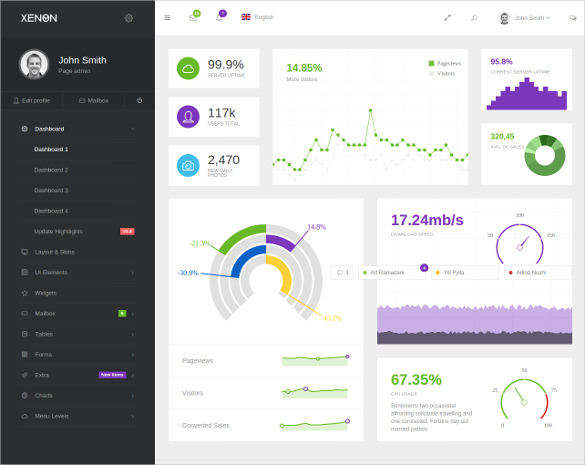The image size is (585, 465).
Task: Click the power logout icon in sidebar
Action: [140, 100]
